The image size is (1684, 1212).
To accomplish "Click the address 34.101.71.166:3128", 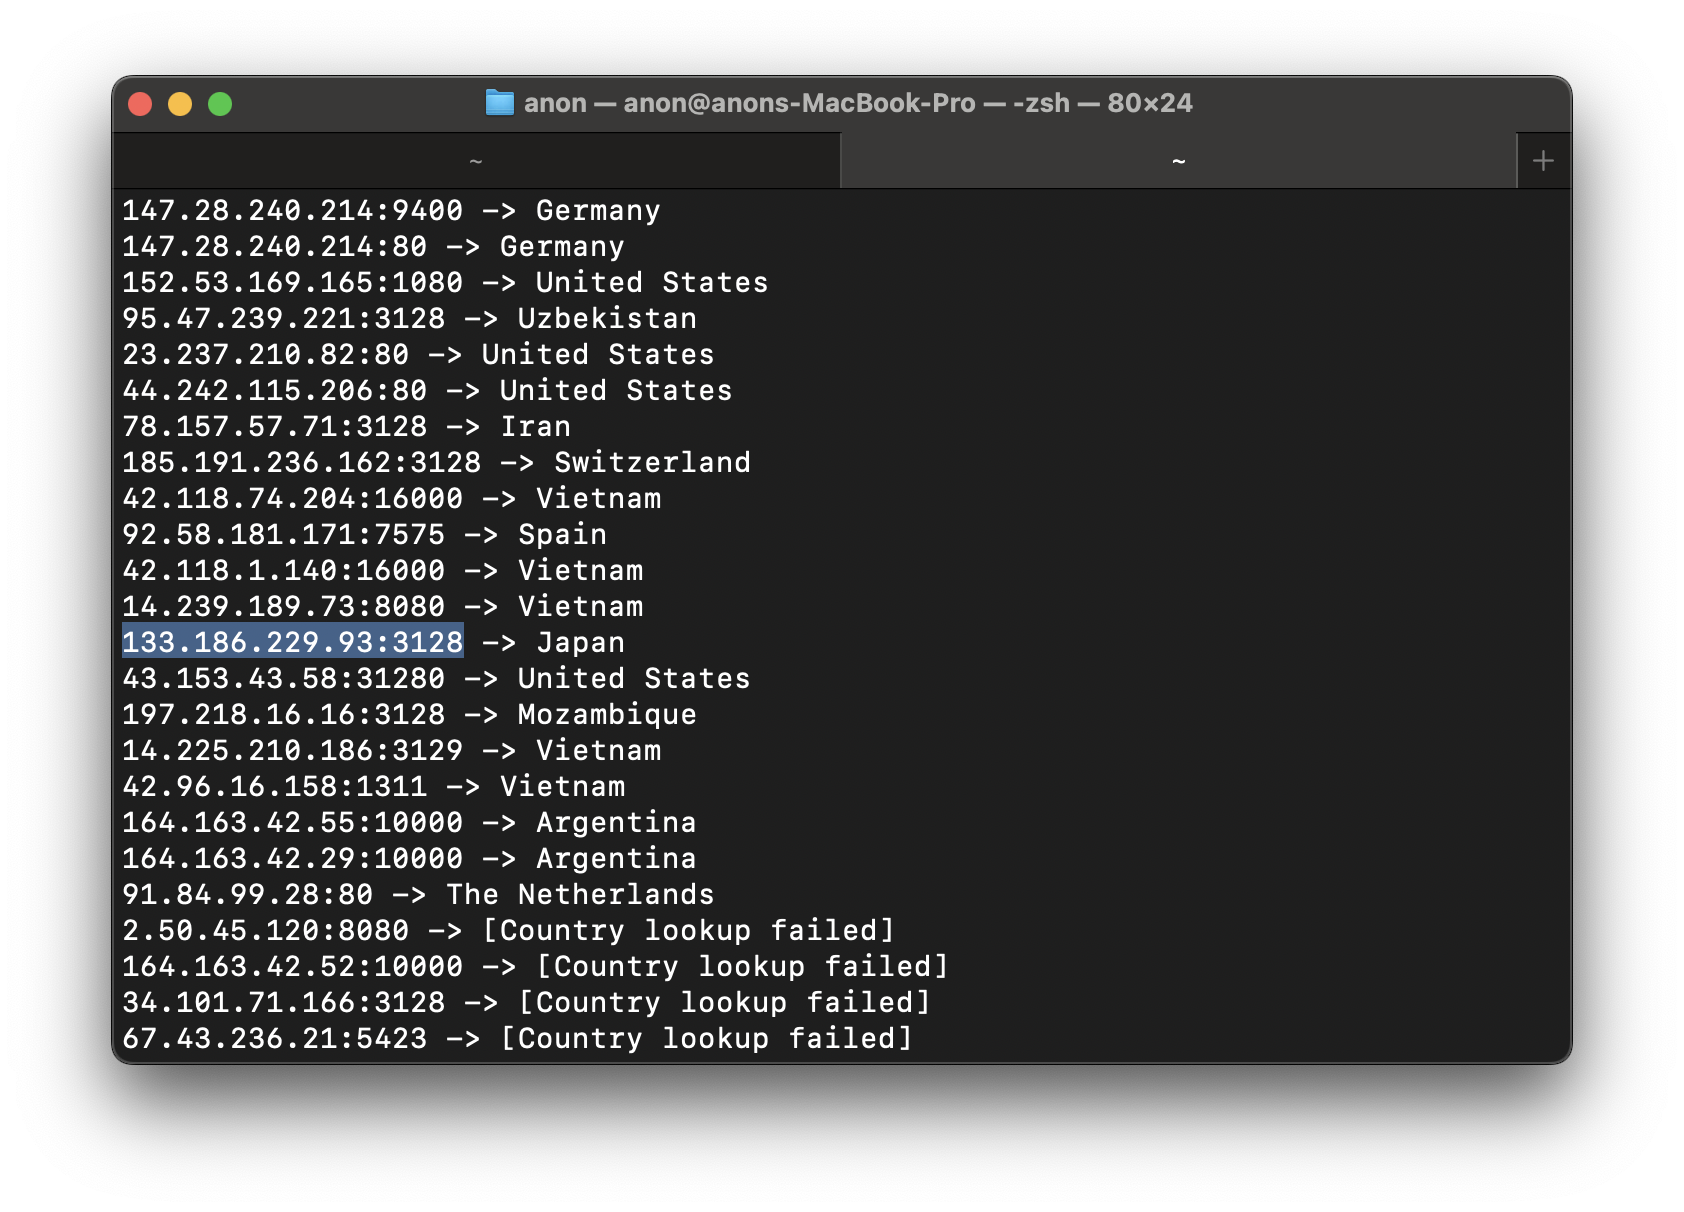I will pyautogui.click(x=284, y=1002).
